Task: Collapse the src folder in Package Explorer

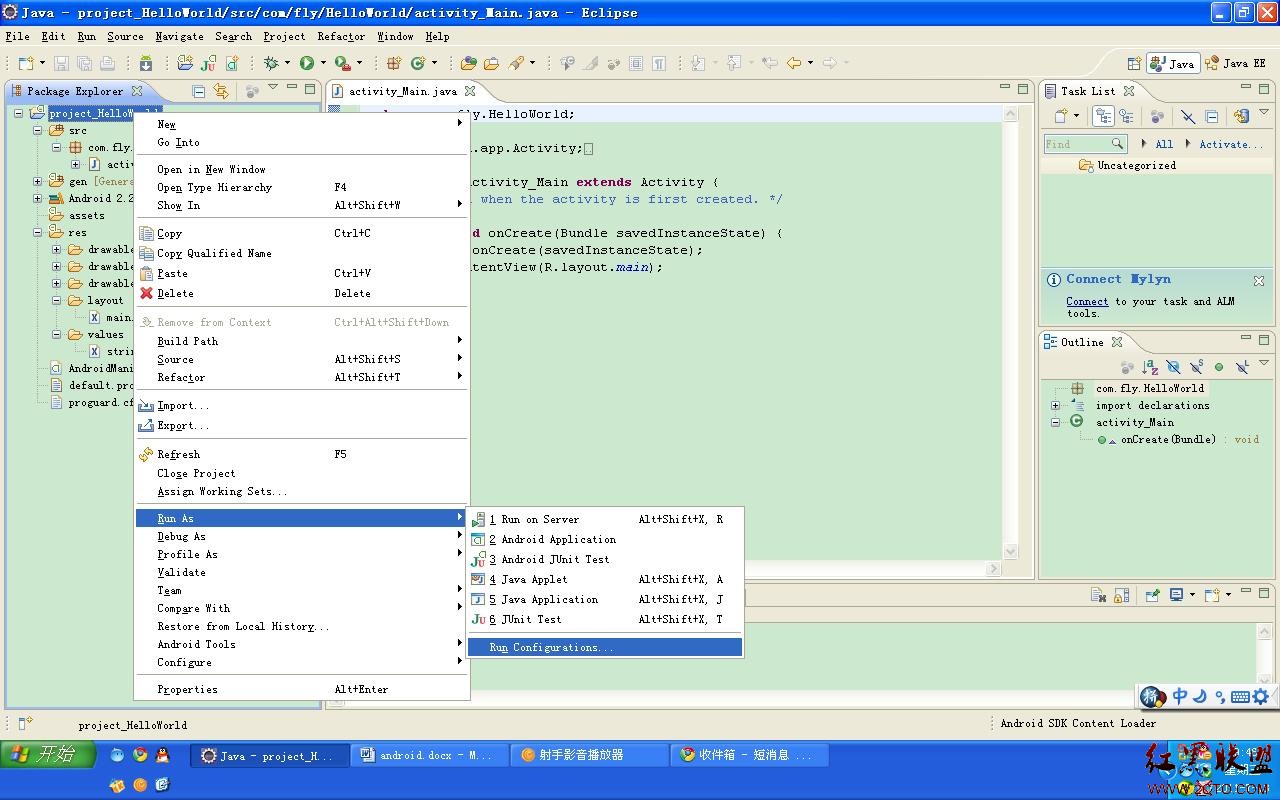Action: pos(38,130)
